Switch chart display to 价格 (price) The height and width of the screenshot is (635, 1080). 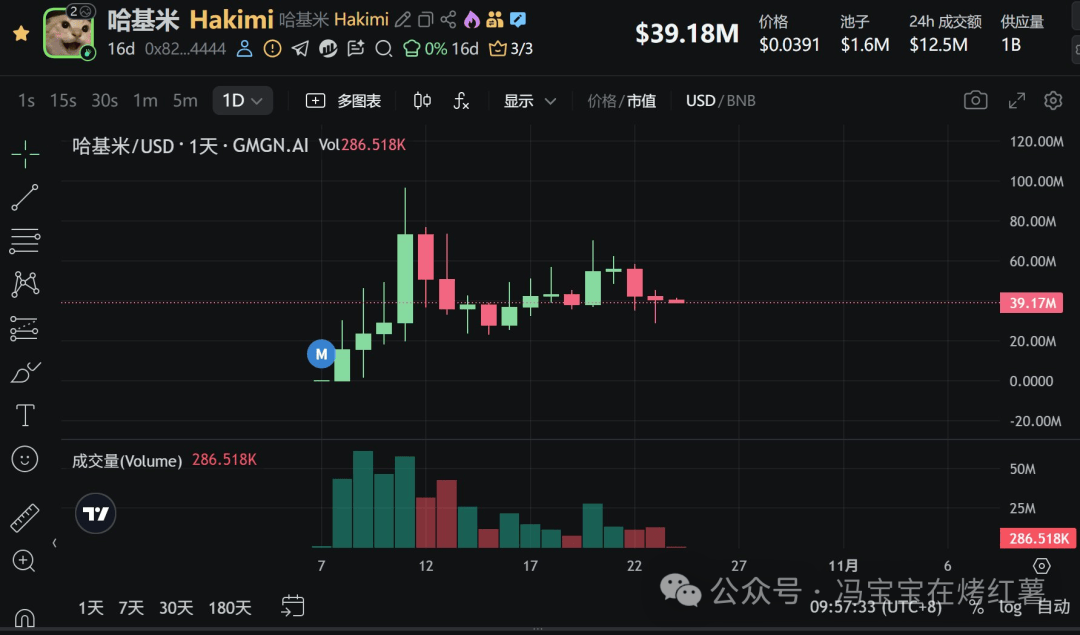[602, 101]
